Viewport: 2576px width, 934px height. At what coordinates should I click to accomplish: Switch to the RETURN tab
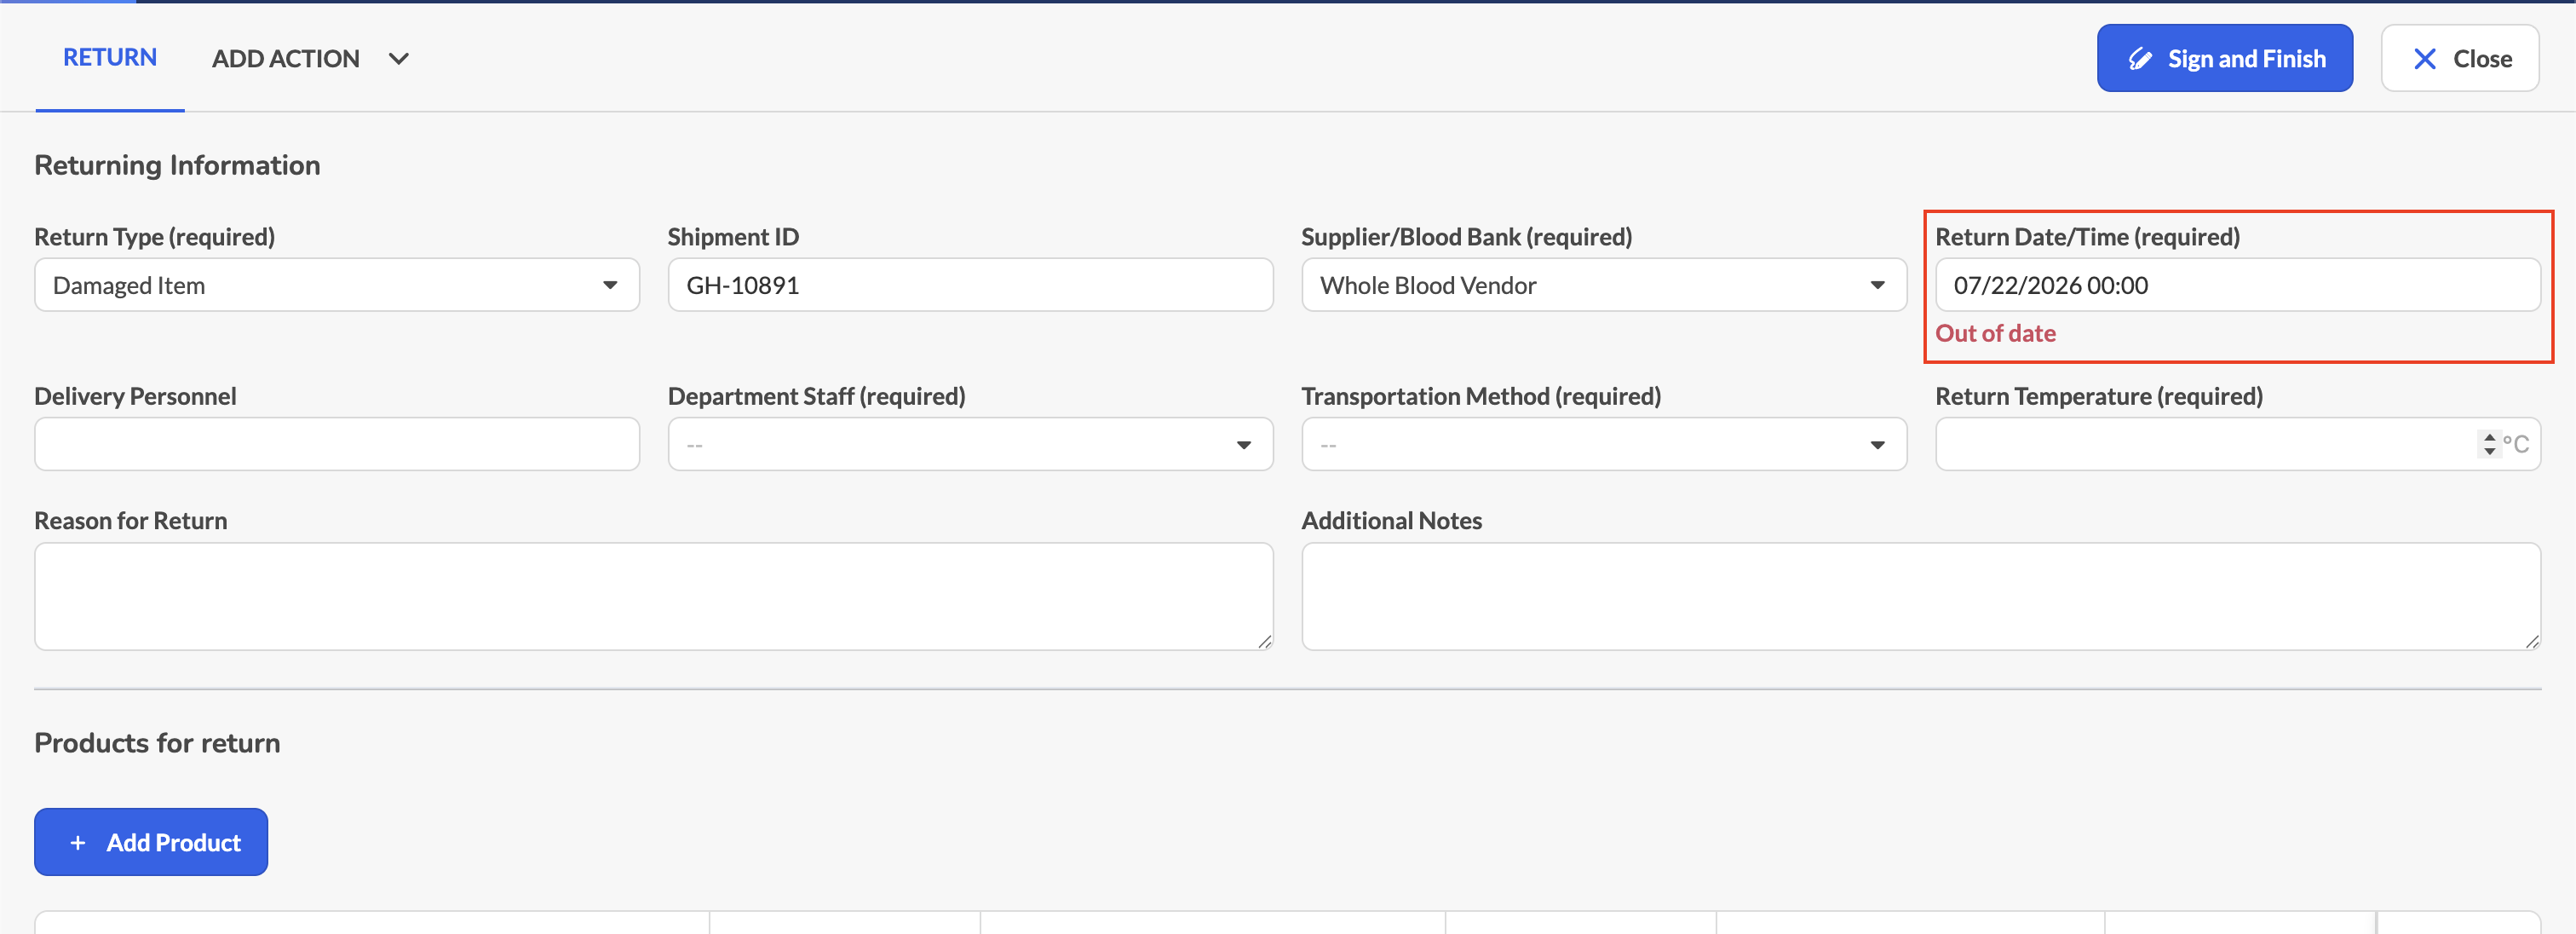(x=110, y=58)
